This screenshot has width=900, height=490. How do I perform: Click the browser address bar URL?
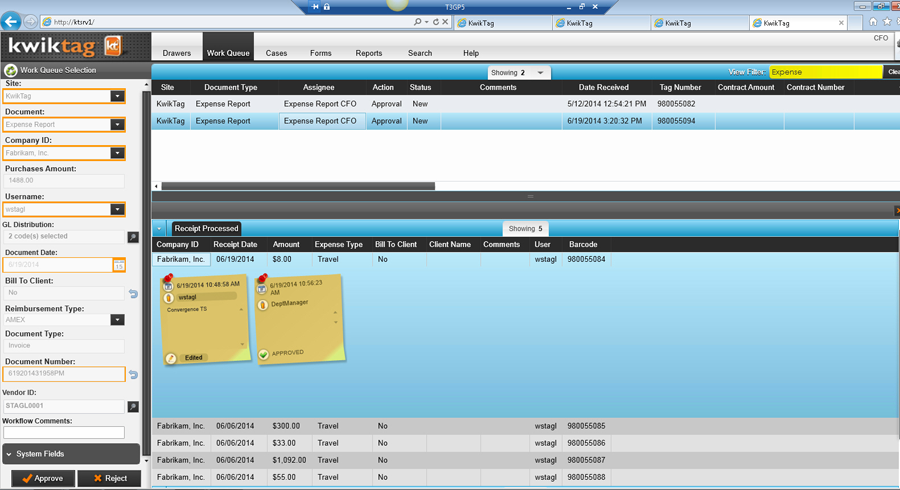pos(74,22)
